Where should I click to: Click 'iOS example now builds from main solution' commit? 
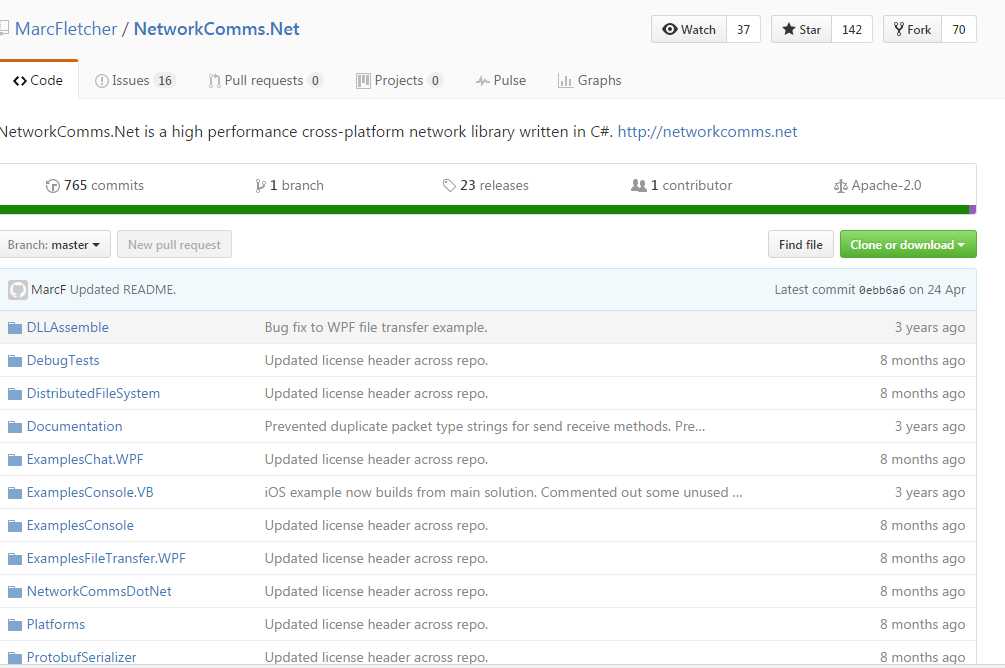(x=503, y=493)
